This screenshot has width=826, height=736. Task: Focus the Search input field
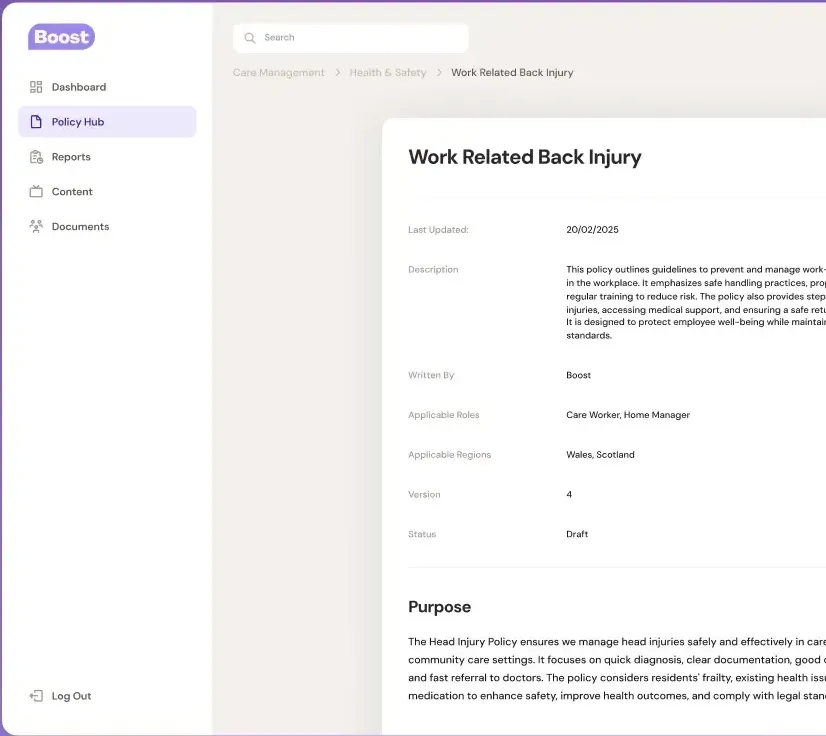[x=360, y=38]
